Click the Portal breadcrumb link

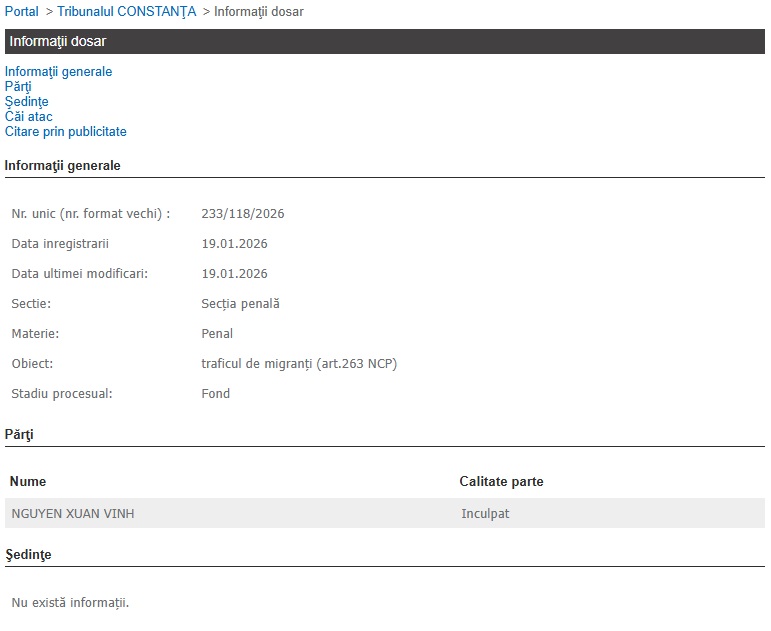(x=21, y=12)
